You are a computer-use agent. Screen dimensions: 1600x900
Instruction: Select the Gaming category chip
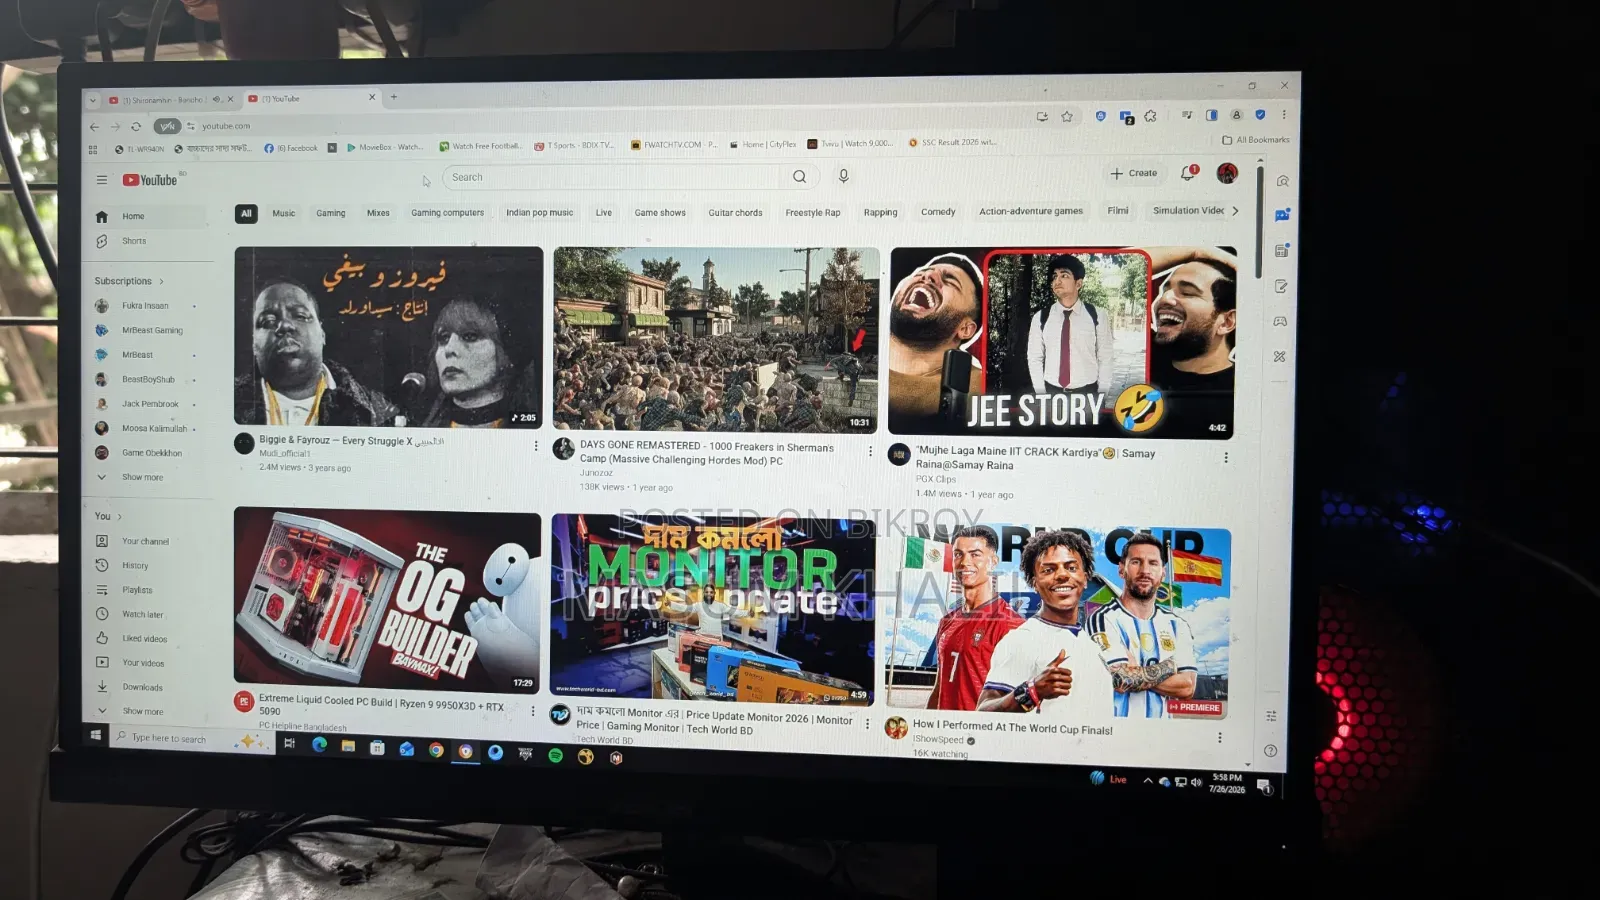point(331,213)
